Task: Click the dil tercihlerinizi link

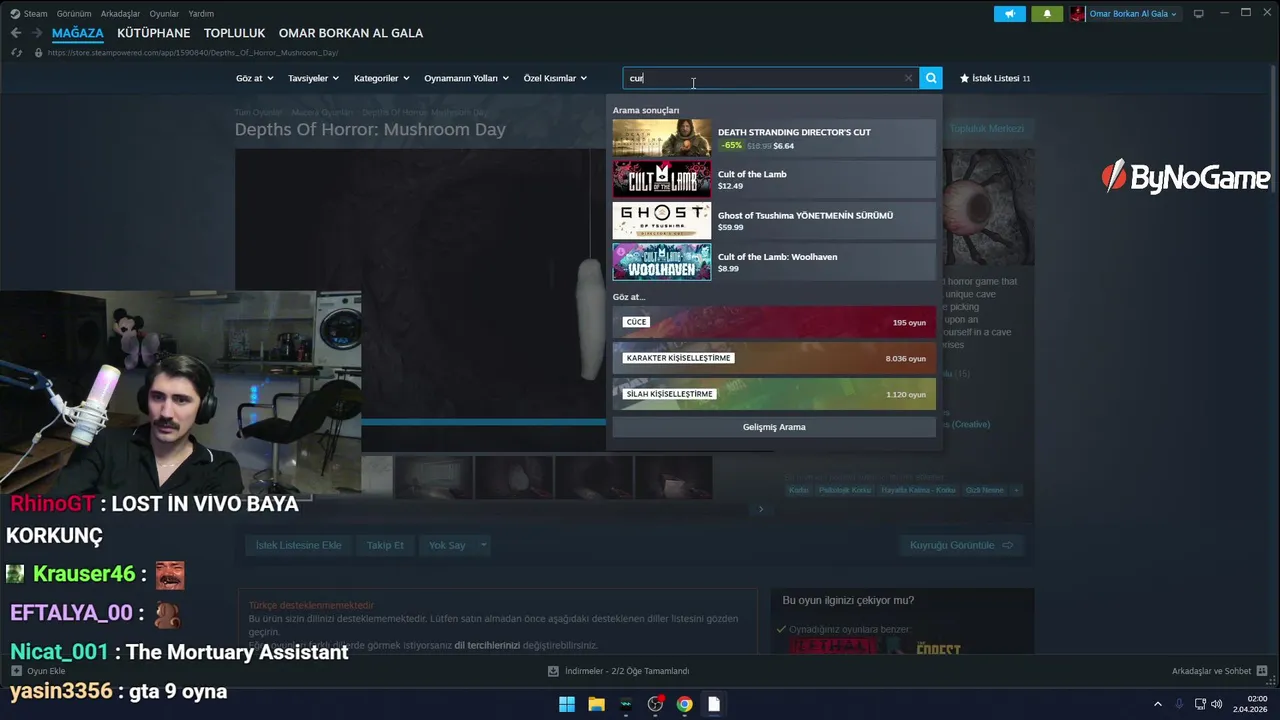Action: 487,645
